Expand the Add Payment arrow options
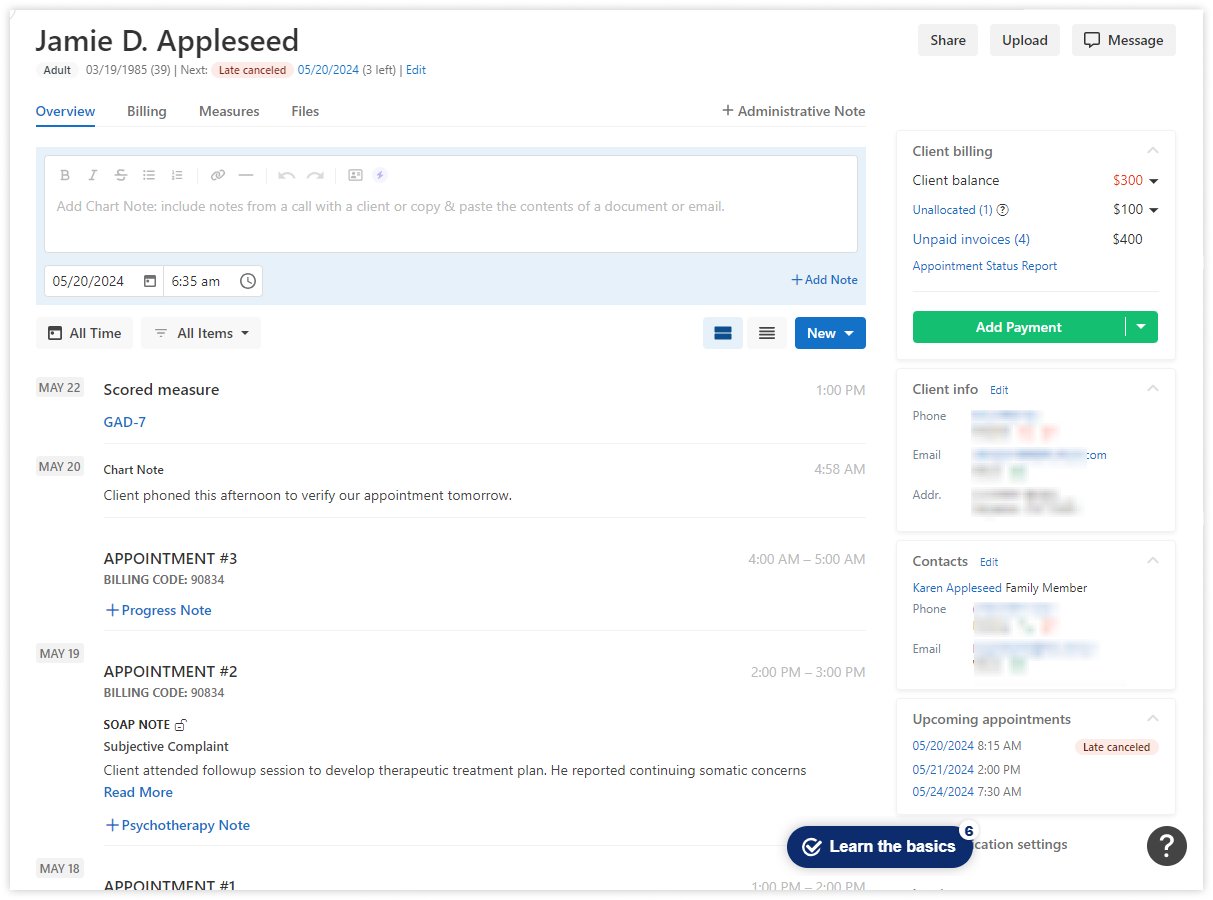This screenshot has height=900, width=1213. [x=1141, y=327]
